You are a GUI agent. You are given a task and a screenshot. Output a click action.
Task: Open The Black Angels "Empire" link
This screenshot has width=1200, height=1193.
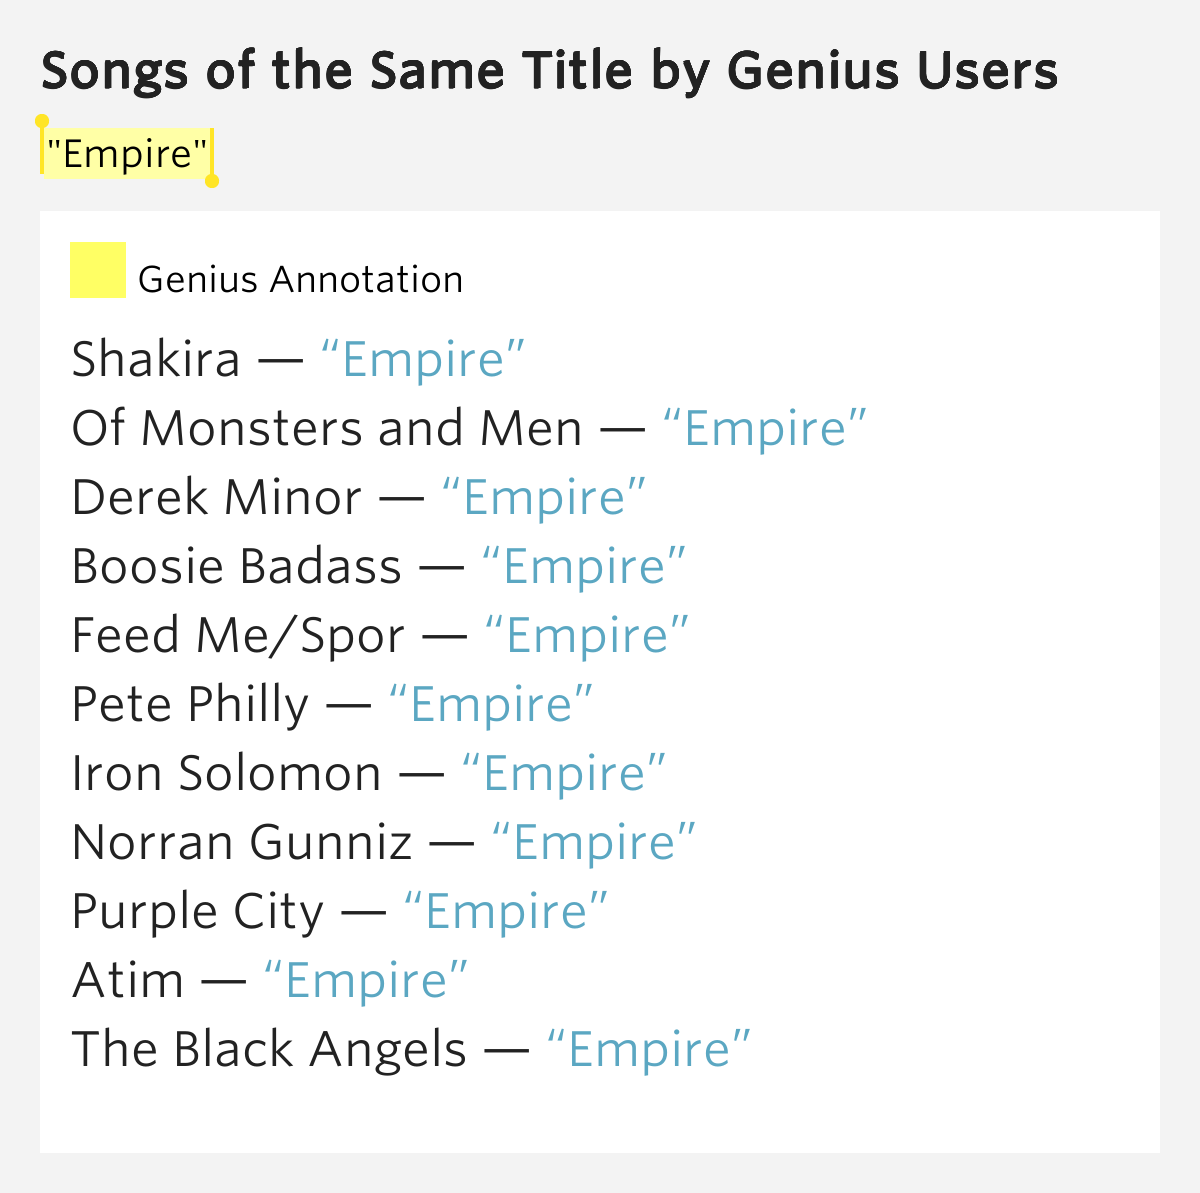[x=648, y=1050]
